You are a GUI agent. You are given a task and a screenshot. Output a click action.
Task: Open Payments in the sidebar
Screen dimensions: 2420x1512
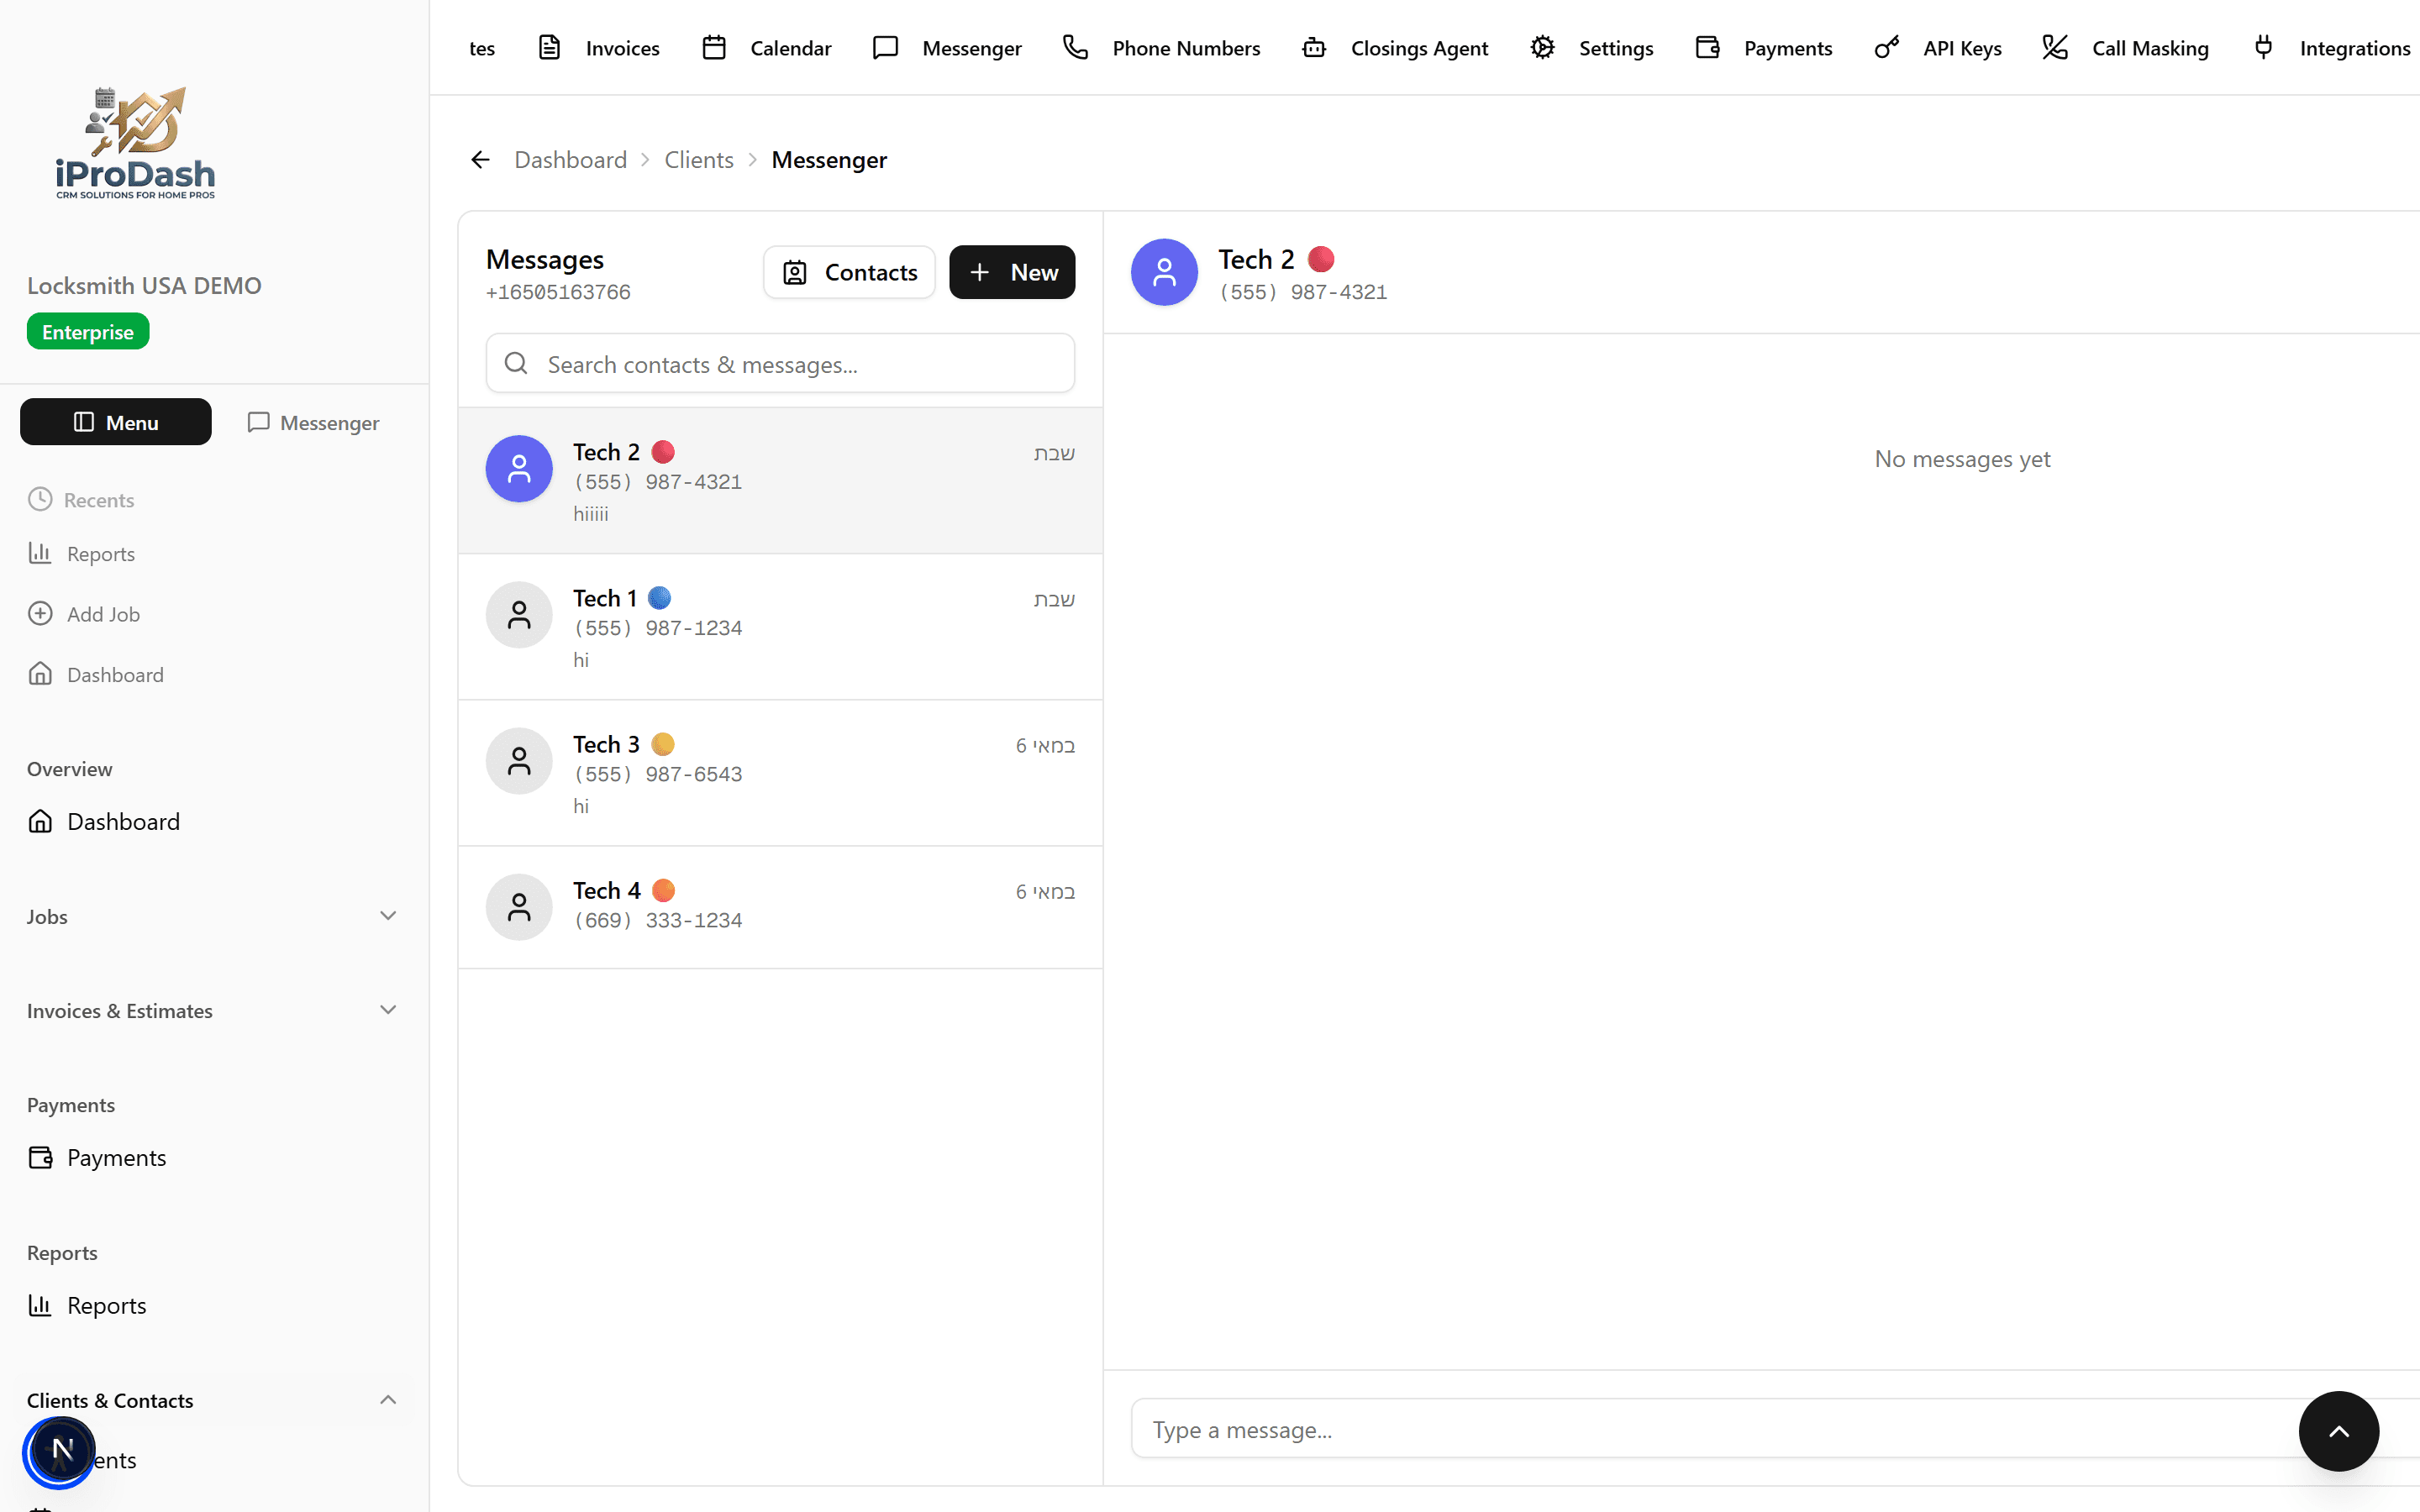97,1157
